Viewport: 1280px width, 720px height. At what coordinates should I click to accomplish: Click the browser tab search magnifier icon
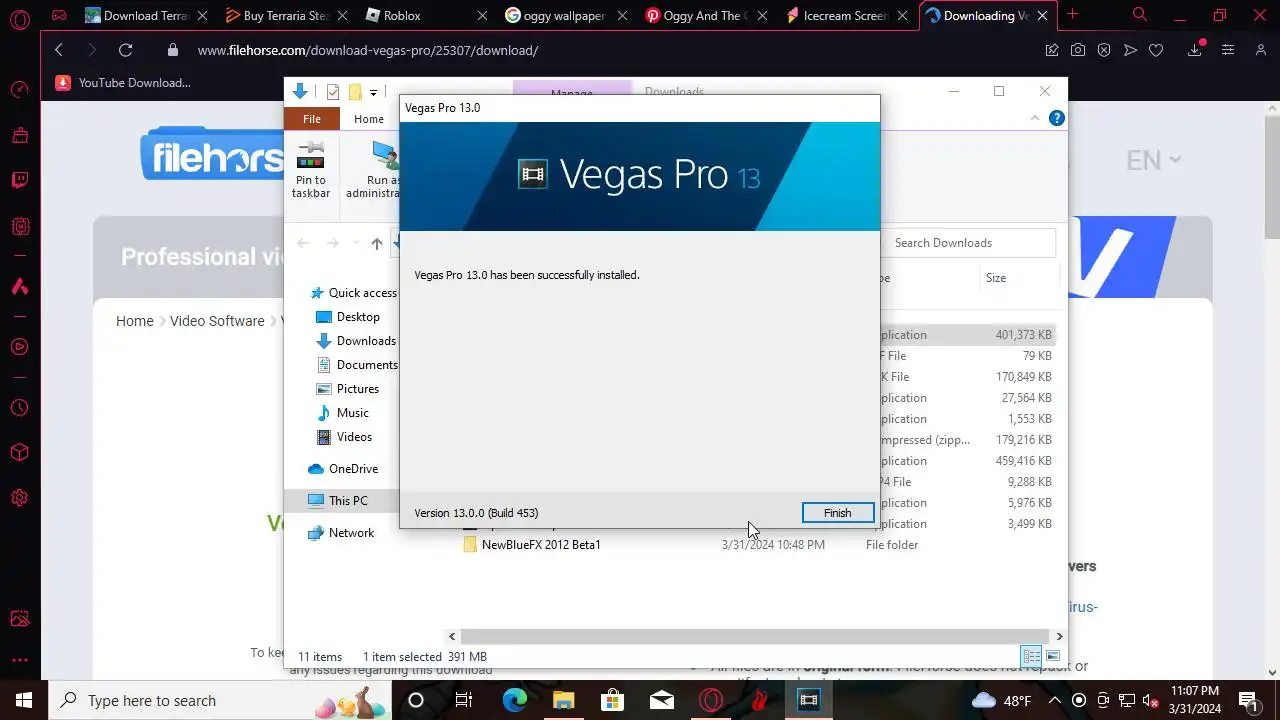pyautogui.click(x=1140, y=15)
